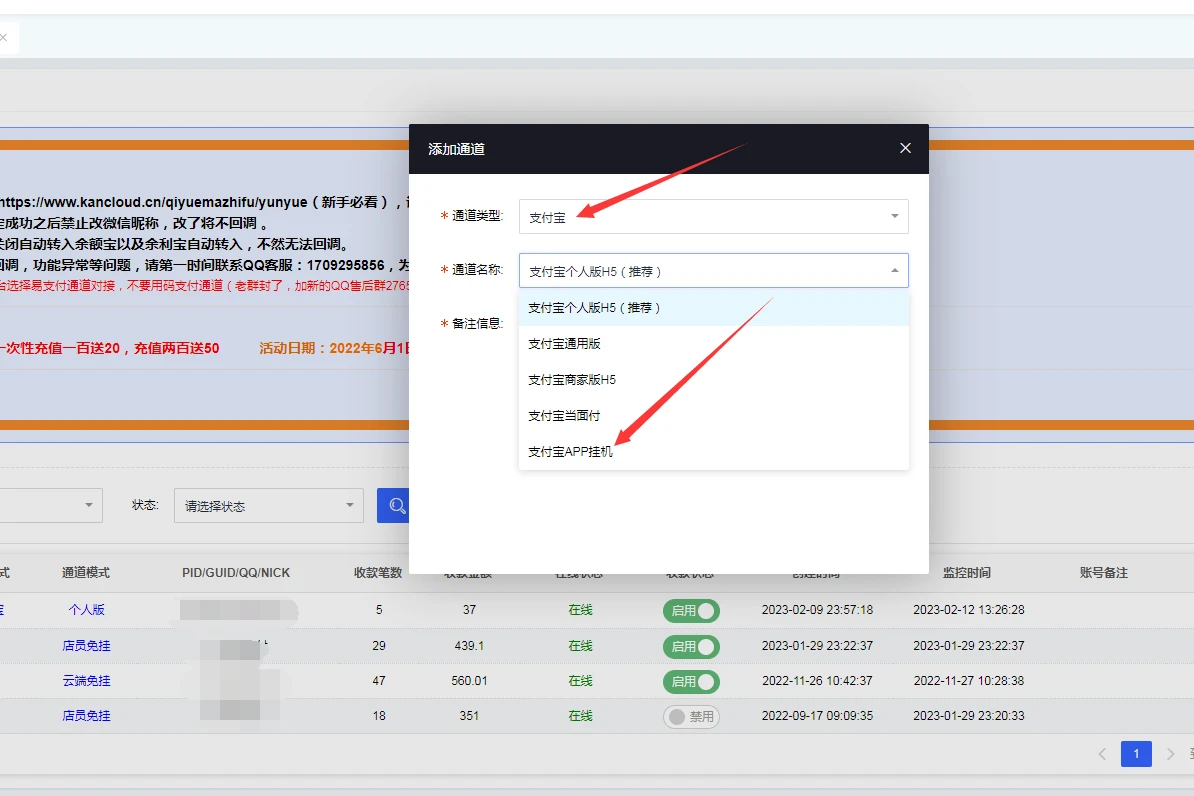Open the 通道类型 dropdown showing 支付宝
The image size is (1194, 796).
(x=714, y=216)
